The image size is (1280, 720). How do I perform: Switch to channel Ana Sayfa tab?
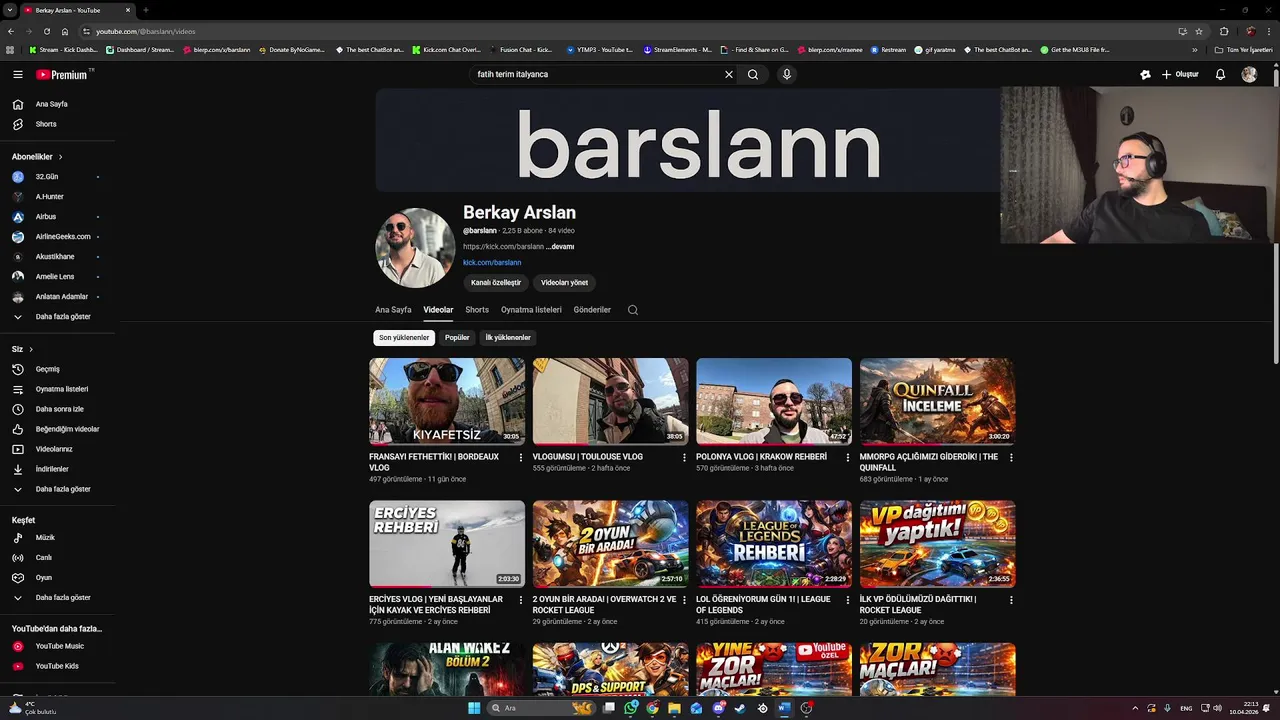pyautogui.click(x=393, y=310)
